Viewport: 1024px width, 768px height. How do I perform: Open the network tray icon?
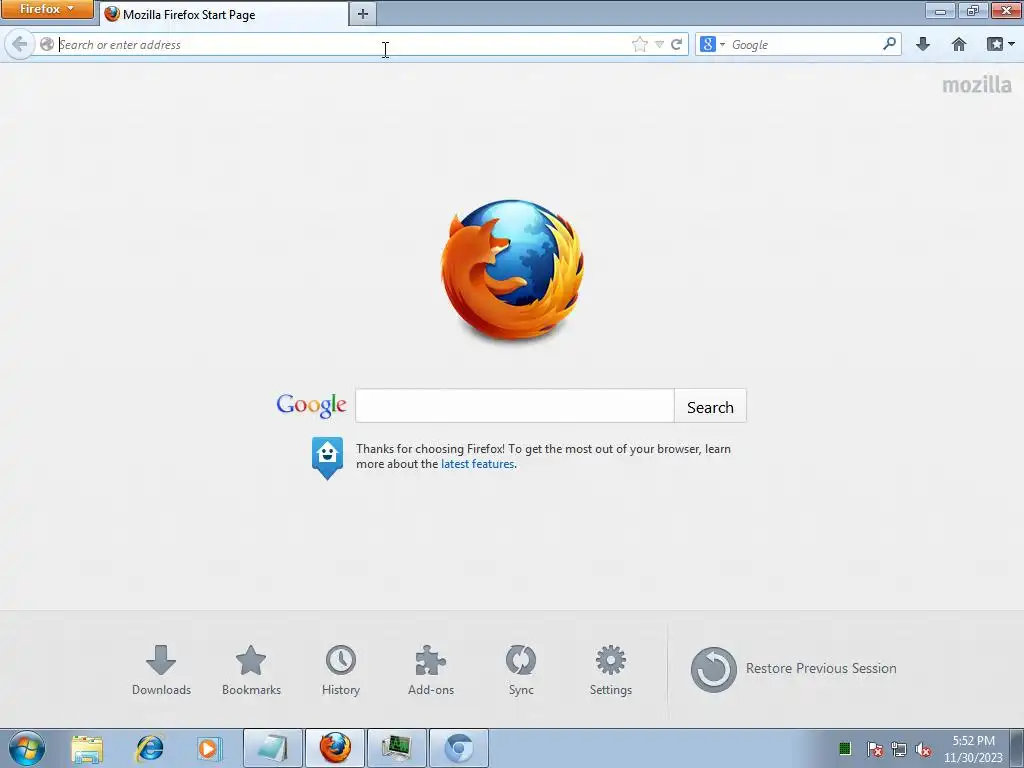(899, 749)
